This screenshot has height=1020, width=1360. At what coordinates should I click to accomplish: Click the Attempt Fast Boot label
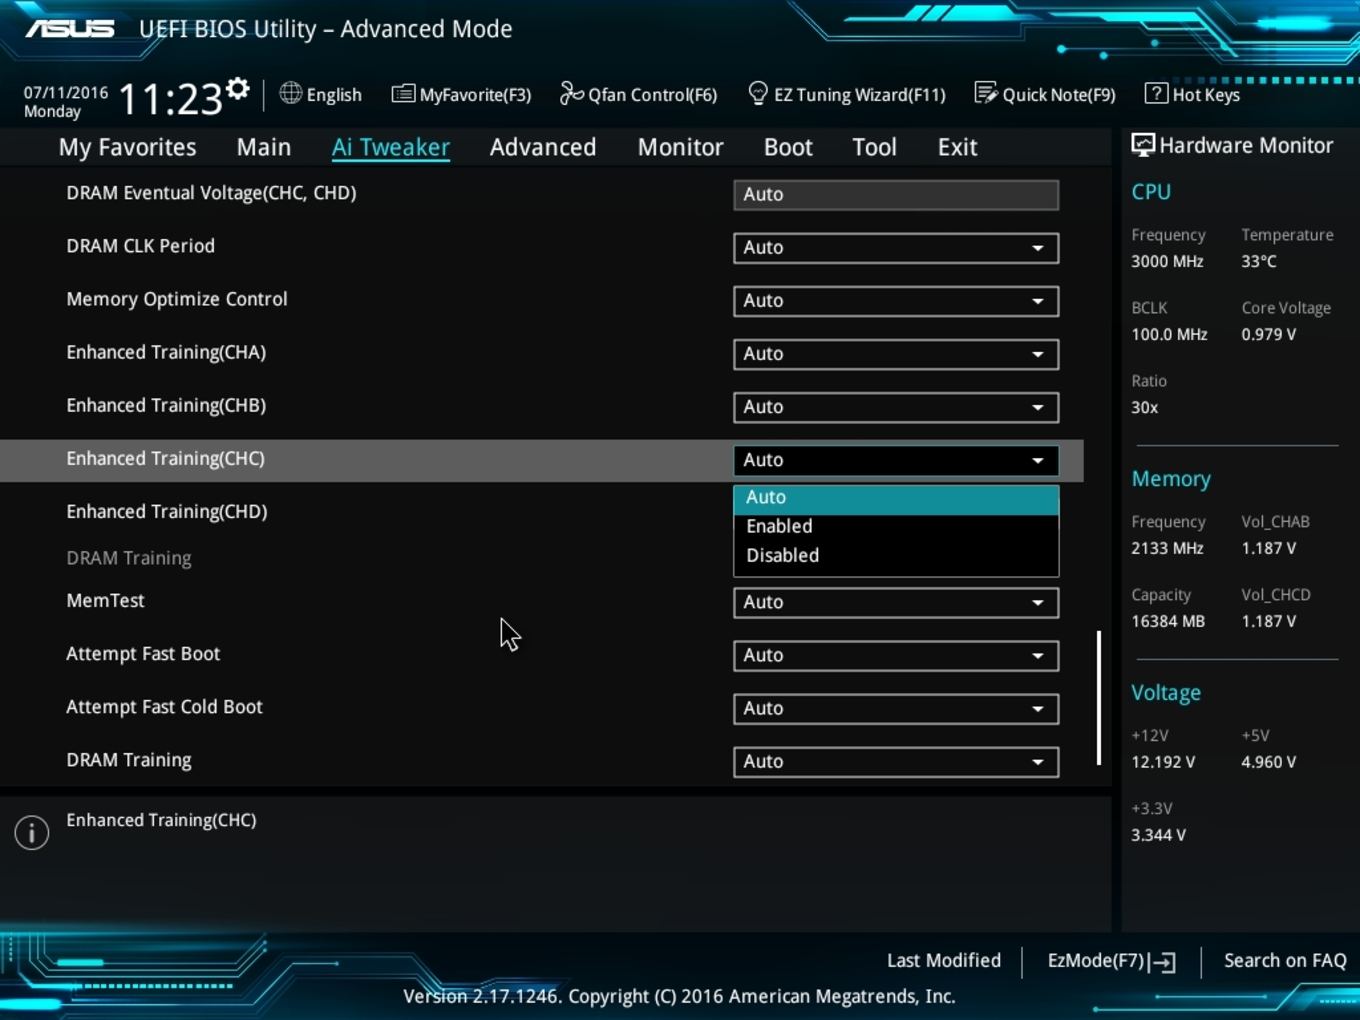tap(143, 653)
